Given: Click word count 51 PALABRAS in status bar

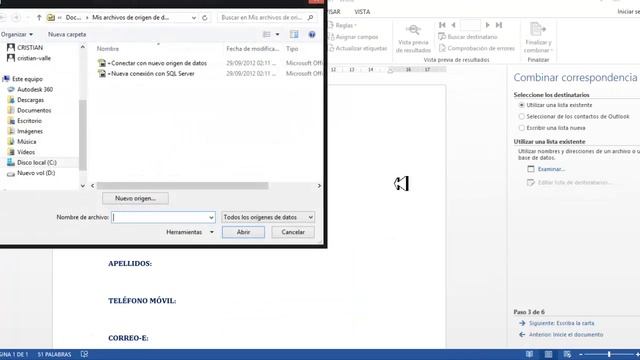Looking at the screenshot, I should point(54,354).
